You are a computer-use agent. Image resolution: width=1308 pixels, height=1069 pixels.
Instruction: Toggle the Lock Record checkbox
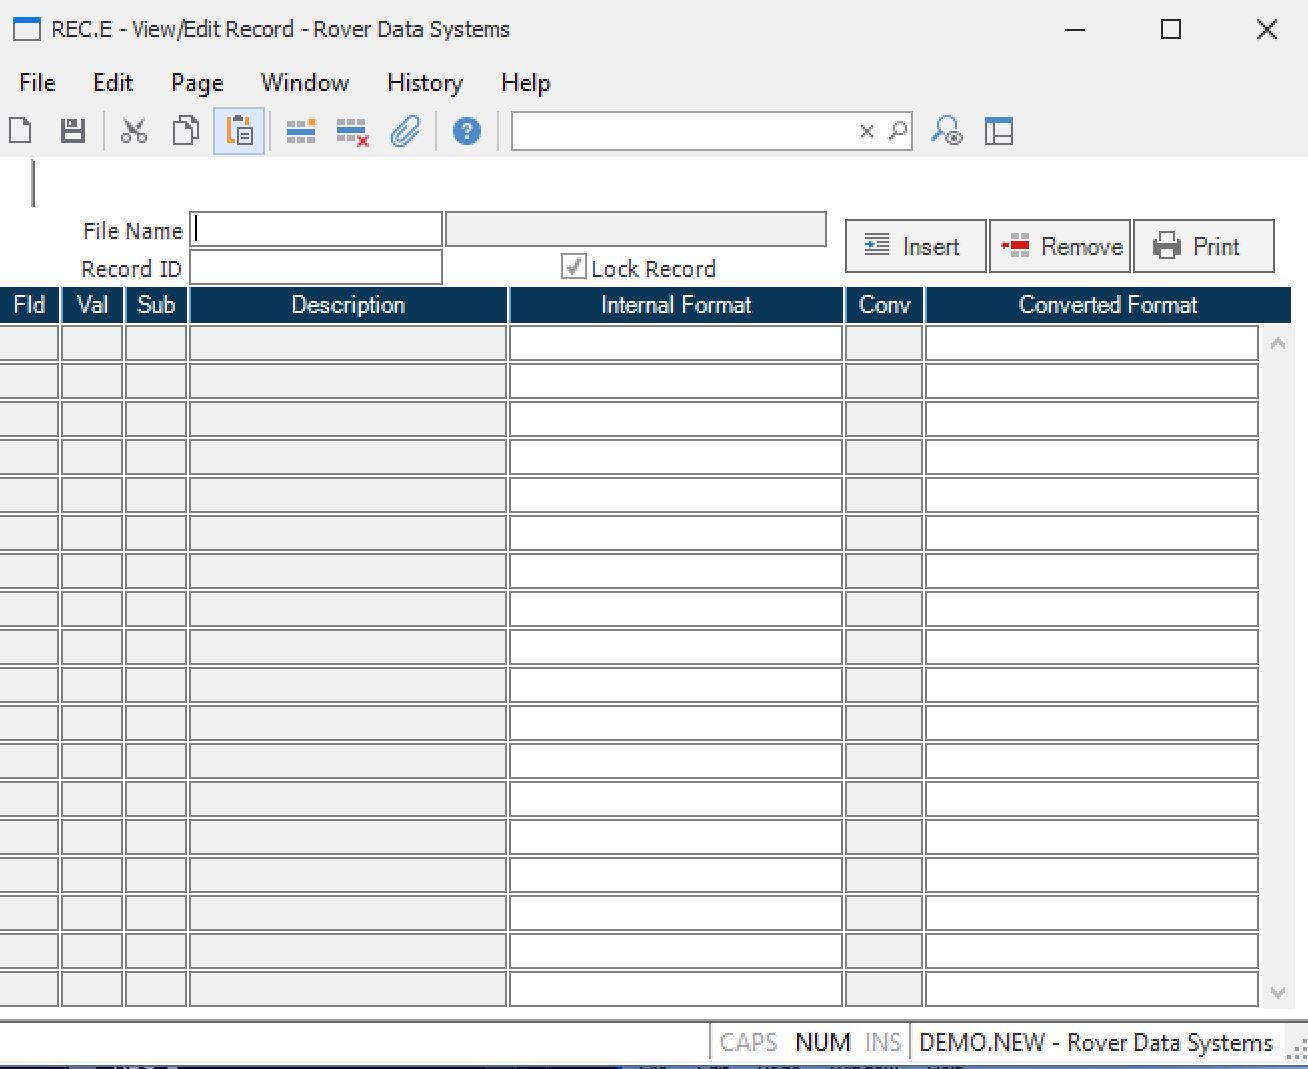point(574,267)
